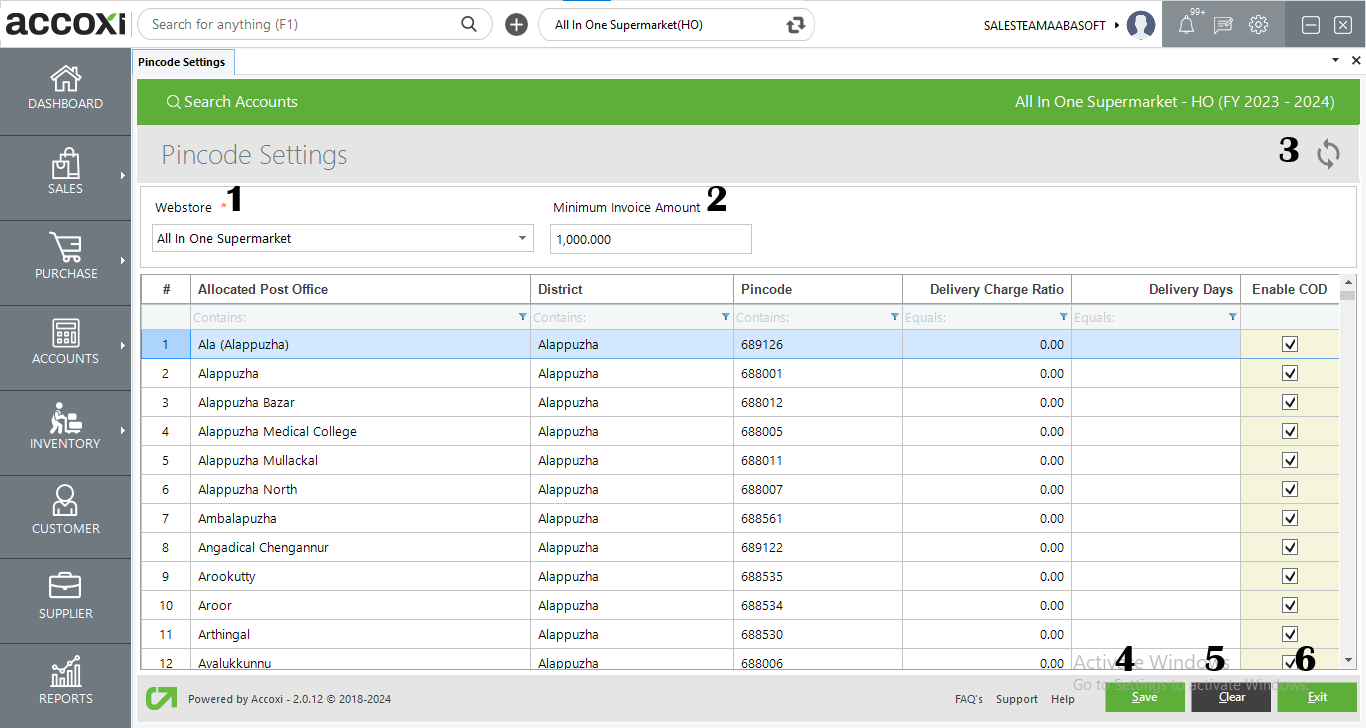Click the Save button
1366x728 pixels.
click(x=1144, y=697)
